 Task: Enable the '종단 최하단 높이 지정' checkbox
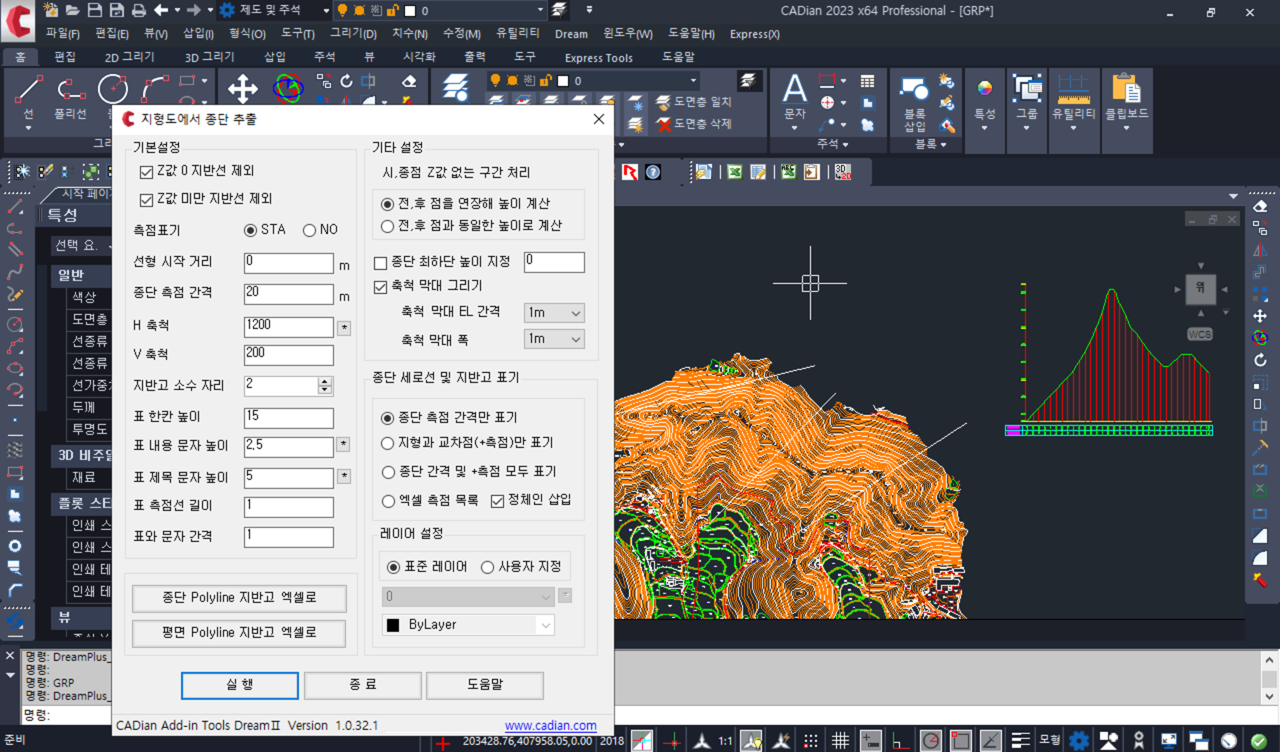pyautogui.click(x=380, y=262)
